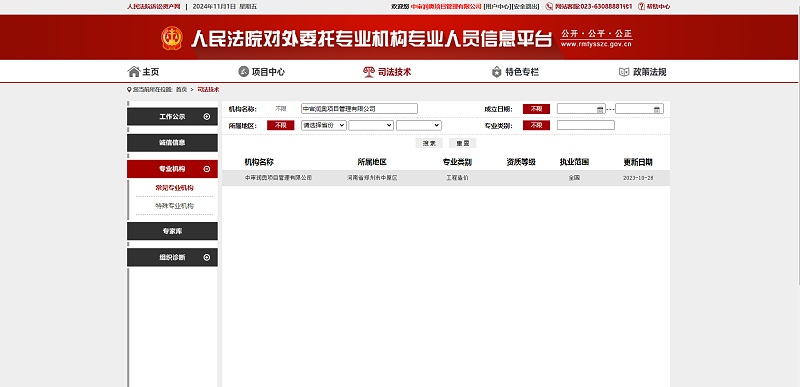Click the start date input field

(x=581, y=109)
